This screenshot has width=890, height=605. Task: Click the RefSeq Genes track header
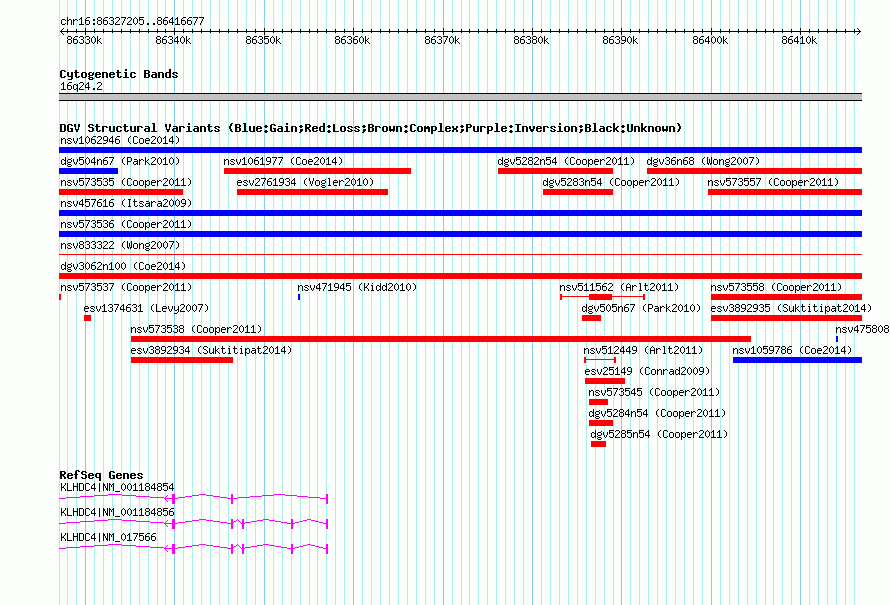pos(101,475)
